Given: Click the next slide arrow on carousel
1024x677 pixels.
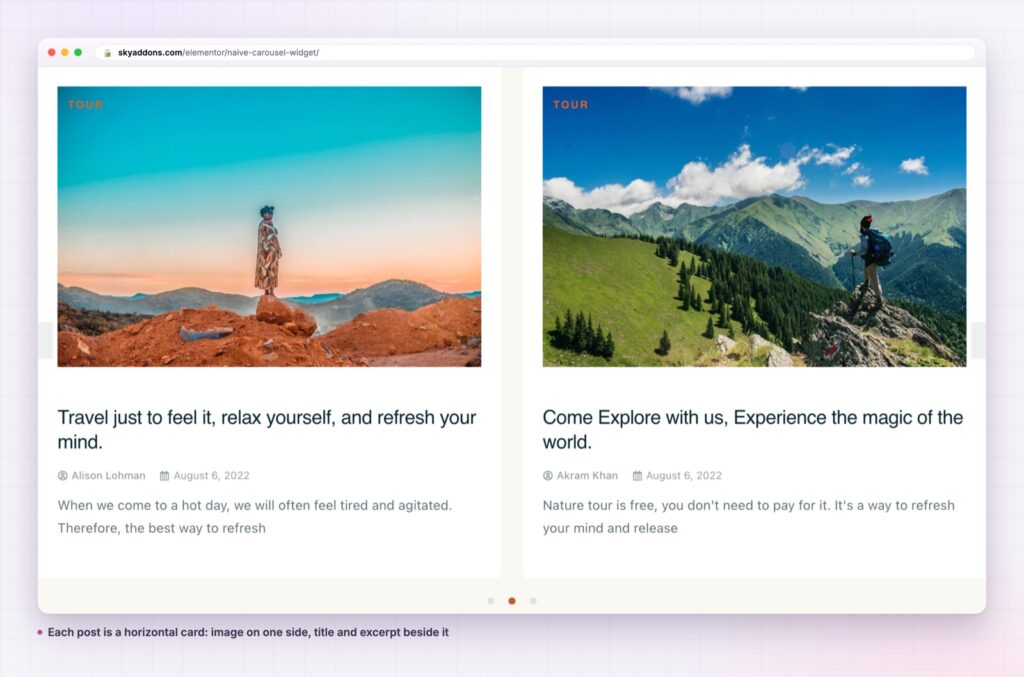Looking at the screenshot, I should click(978, 340).
